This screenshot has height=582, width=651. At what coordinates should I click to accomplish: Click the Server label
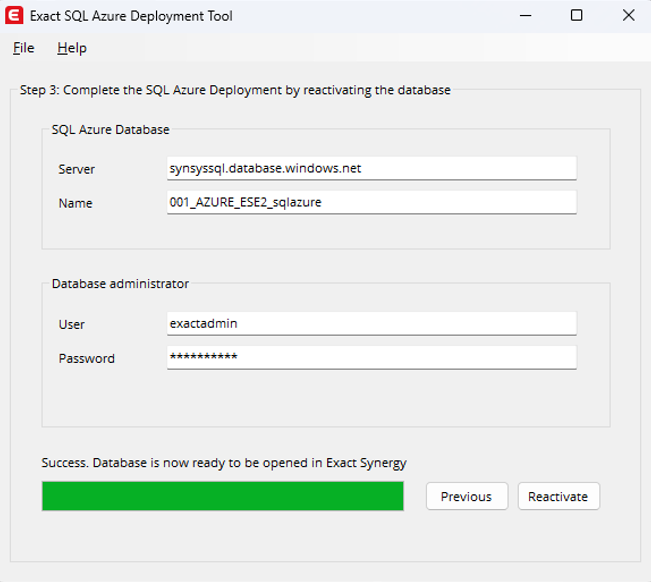point(77,169)
